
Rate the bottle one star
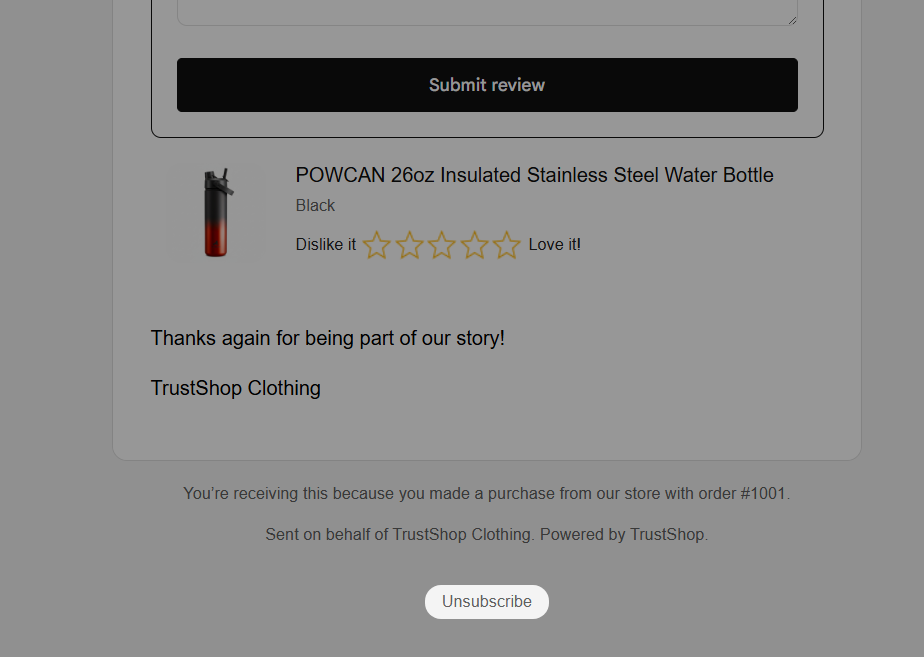[376, 245]
